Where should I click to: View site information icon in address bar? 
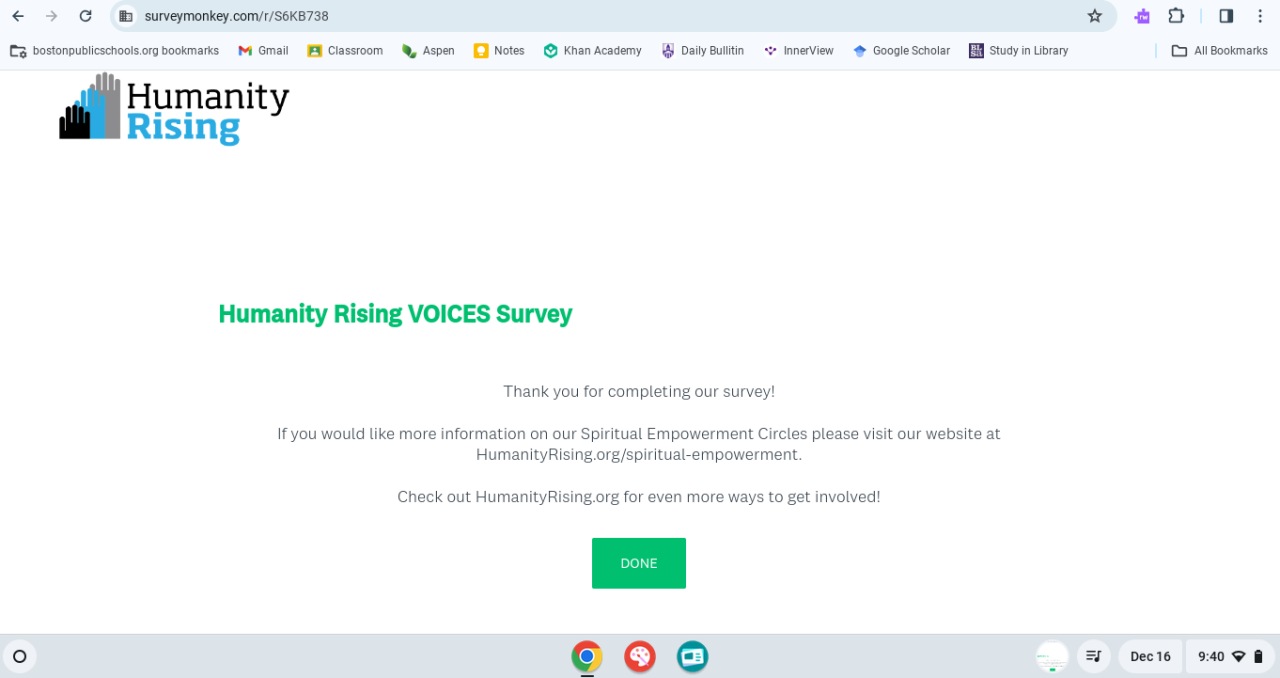[x=125, y=16]
